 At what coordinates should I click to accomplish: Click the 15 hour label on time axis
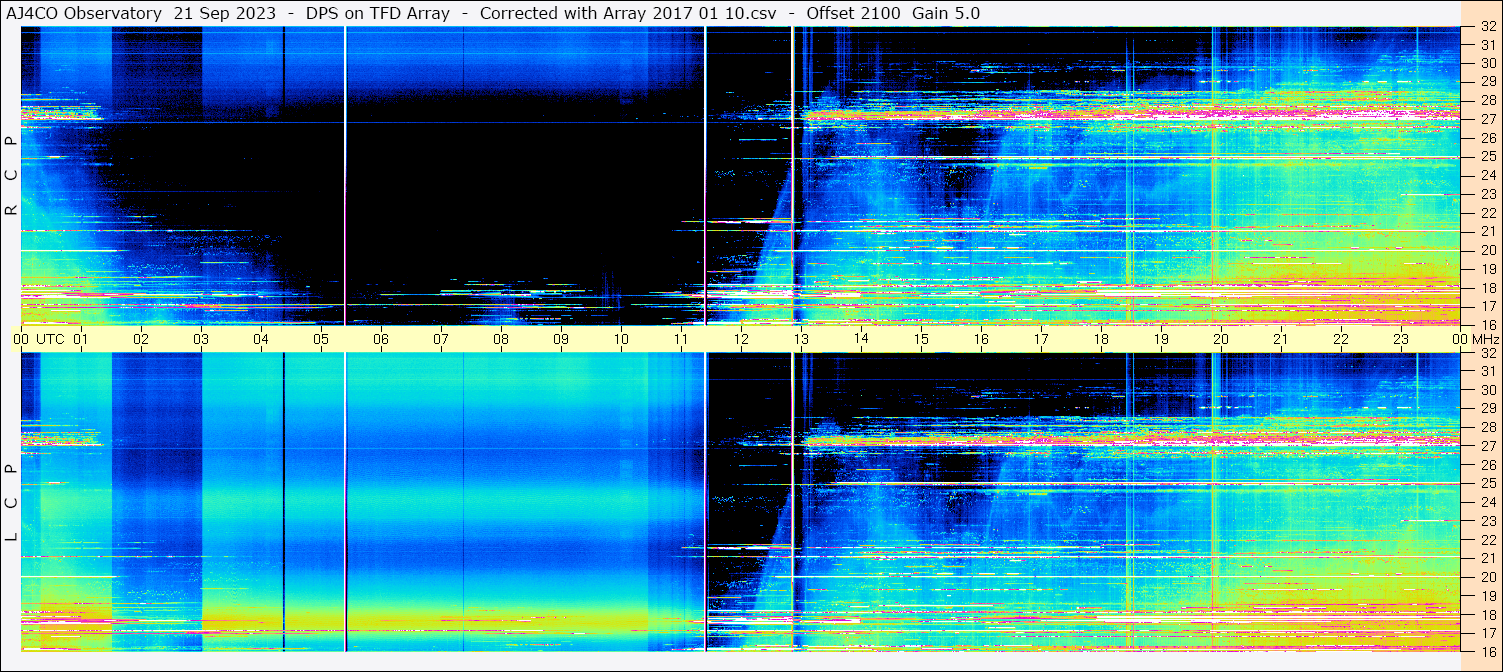[x=921, y=339]
